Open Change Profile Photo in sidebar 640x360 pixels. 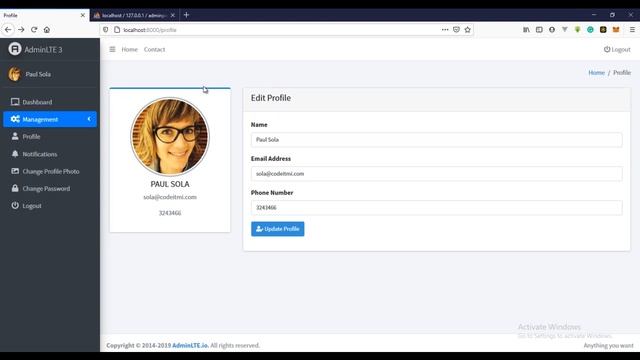click(x=50, y=171)
